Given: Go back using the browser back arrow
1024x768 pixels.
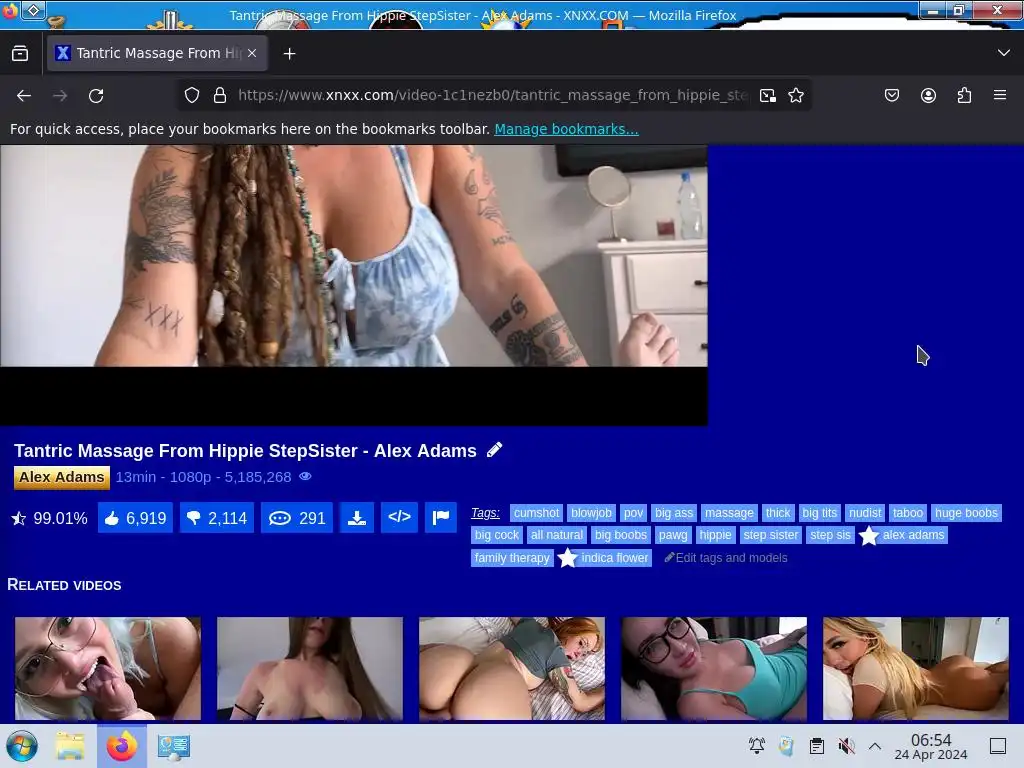Looking at the screenshot, I should (x=24, y=95).
